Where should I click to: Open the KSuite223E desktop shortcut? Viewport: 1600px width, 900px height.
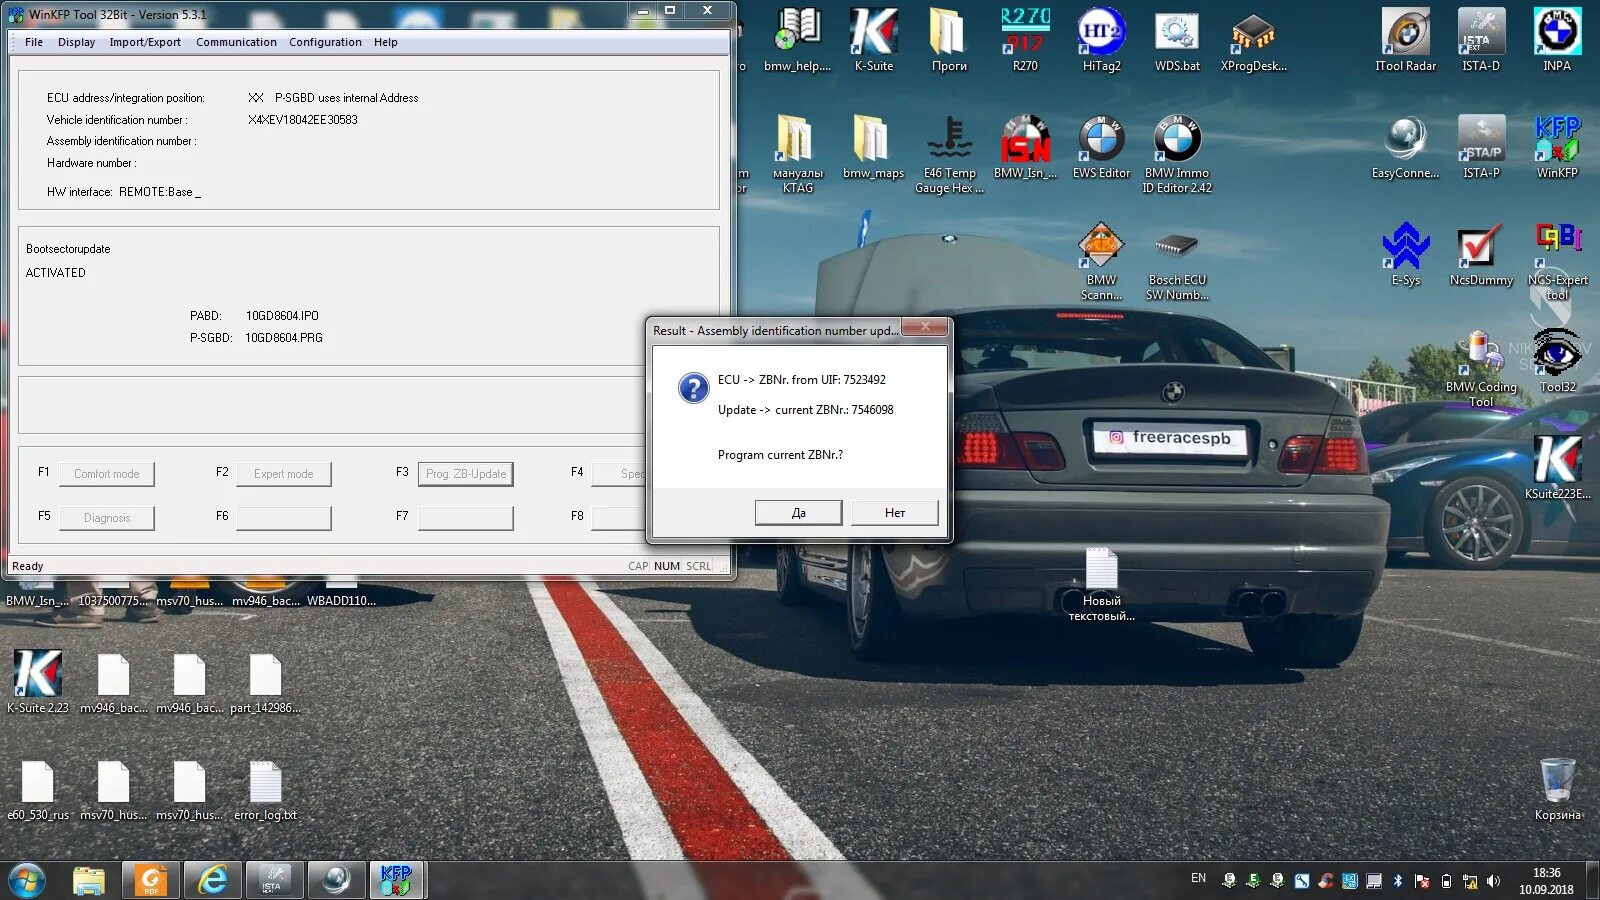1557,468
